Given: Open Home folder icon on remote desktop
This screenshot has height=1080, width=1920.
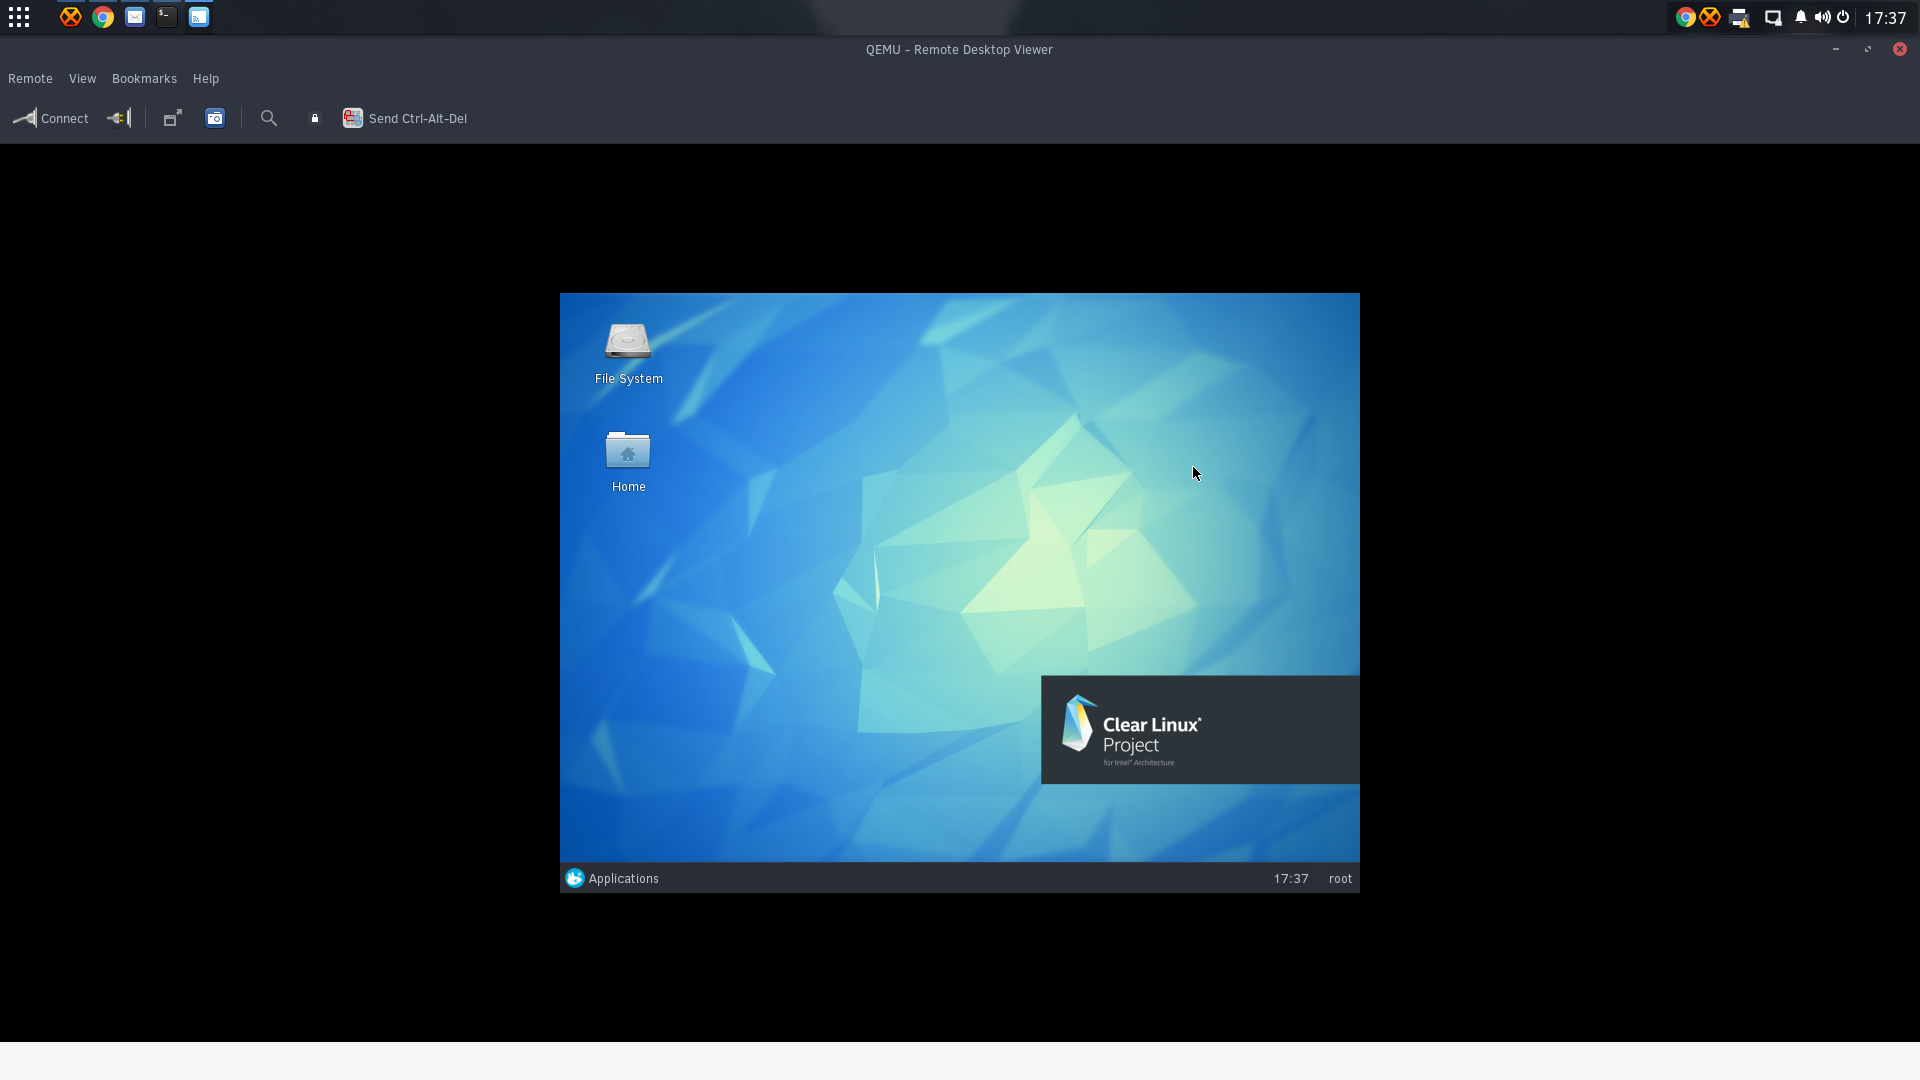Looking at the screenshot, I should click(x=628, y=461).
